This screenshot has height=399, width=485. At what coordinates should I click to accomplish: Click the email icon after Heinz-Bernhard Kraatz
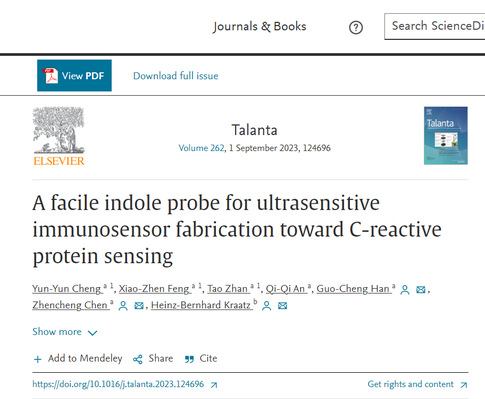point(282,305)
